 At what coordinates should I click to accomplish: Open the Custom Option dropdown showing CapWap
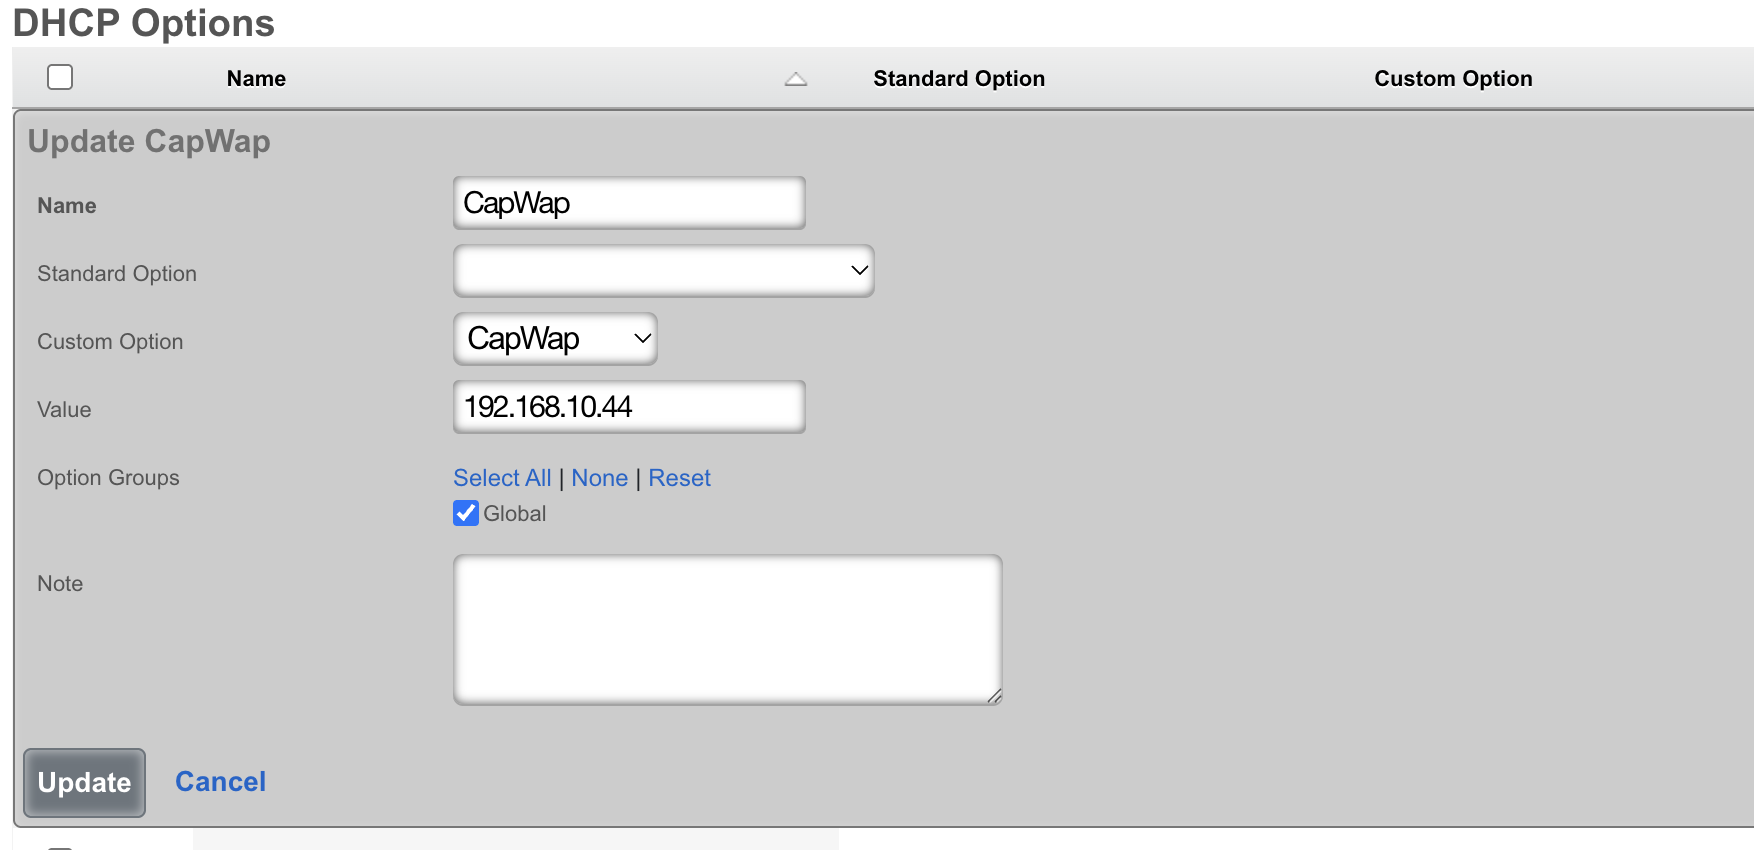554,339
